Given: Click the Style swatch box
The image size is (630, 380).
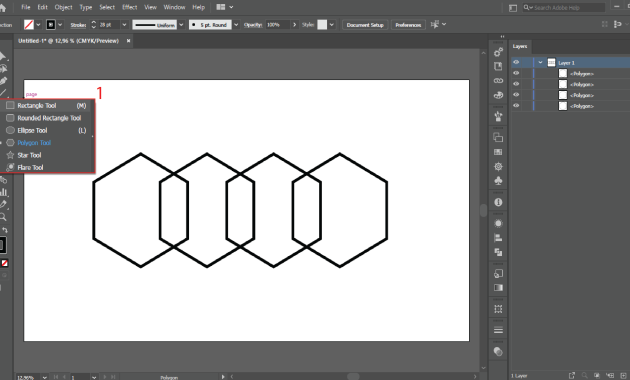Looking at the screenshot, I should tap(322, 25).
